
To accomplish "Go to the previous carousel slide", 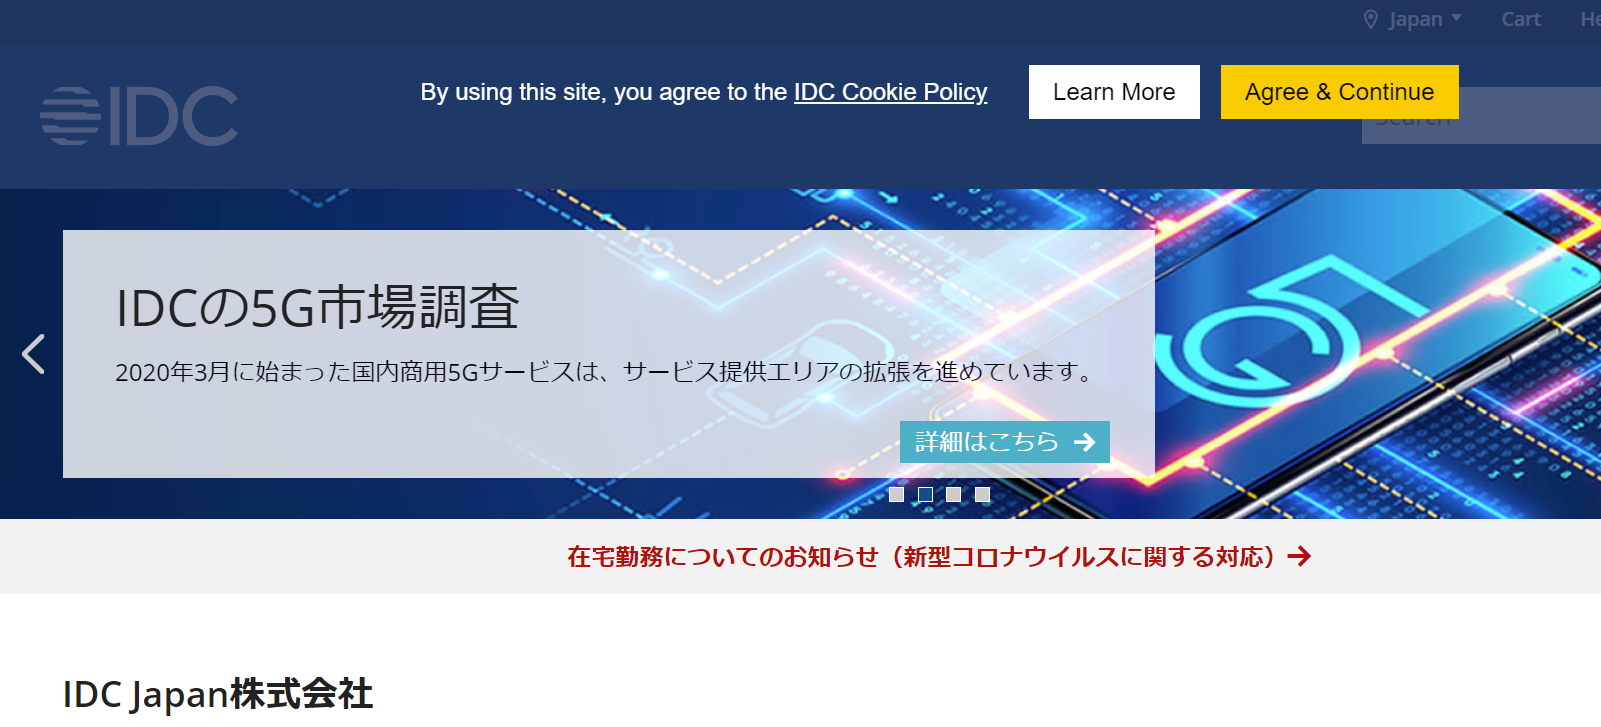I will pos(33,354).
